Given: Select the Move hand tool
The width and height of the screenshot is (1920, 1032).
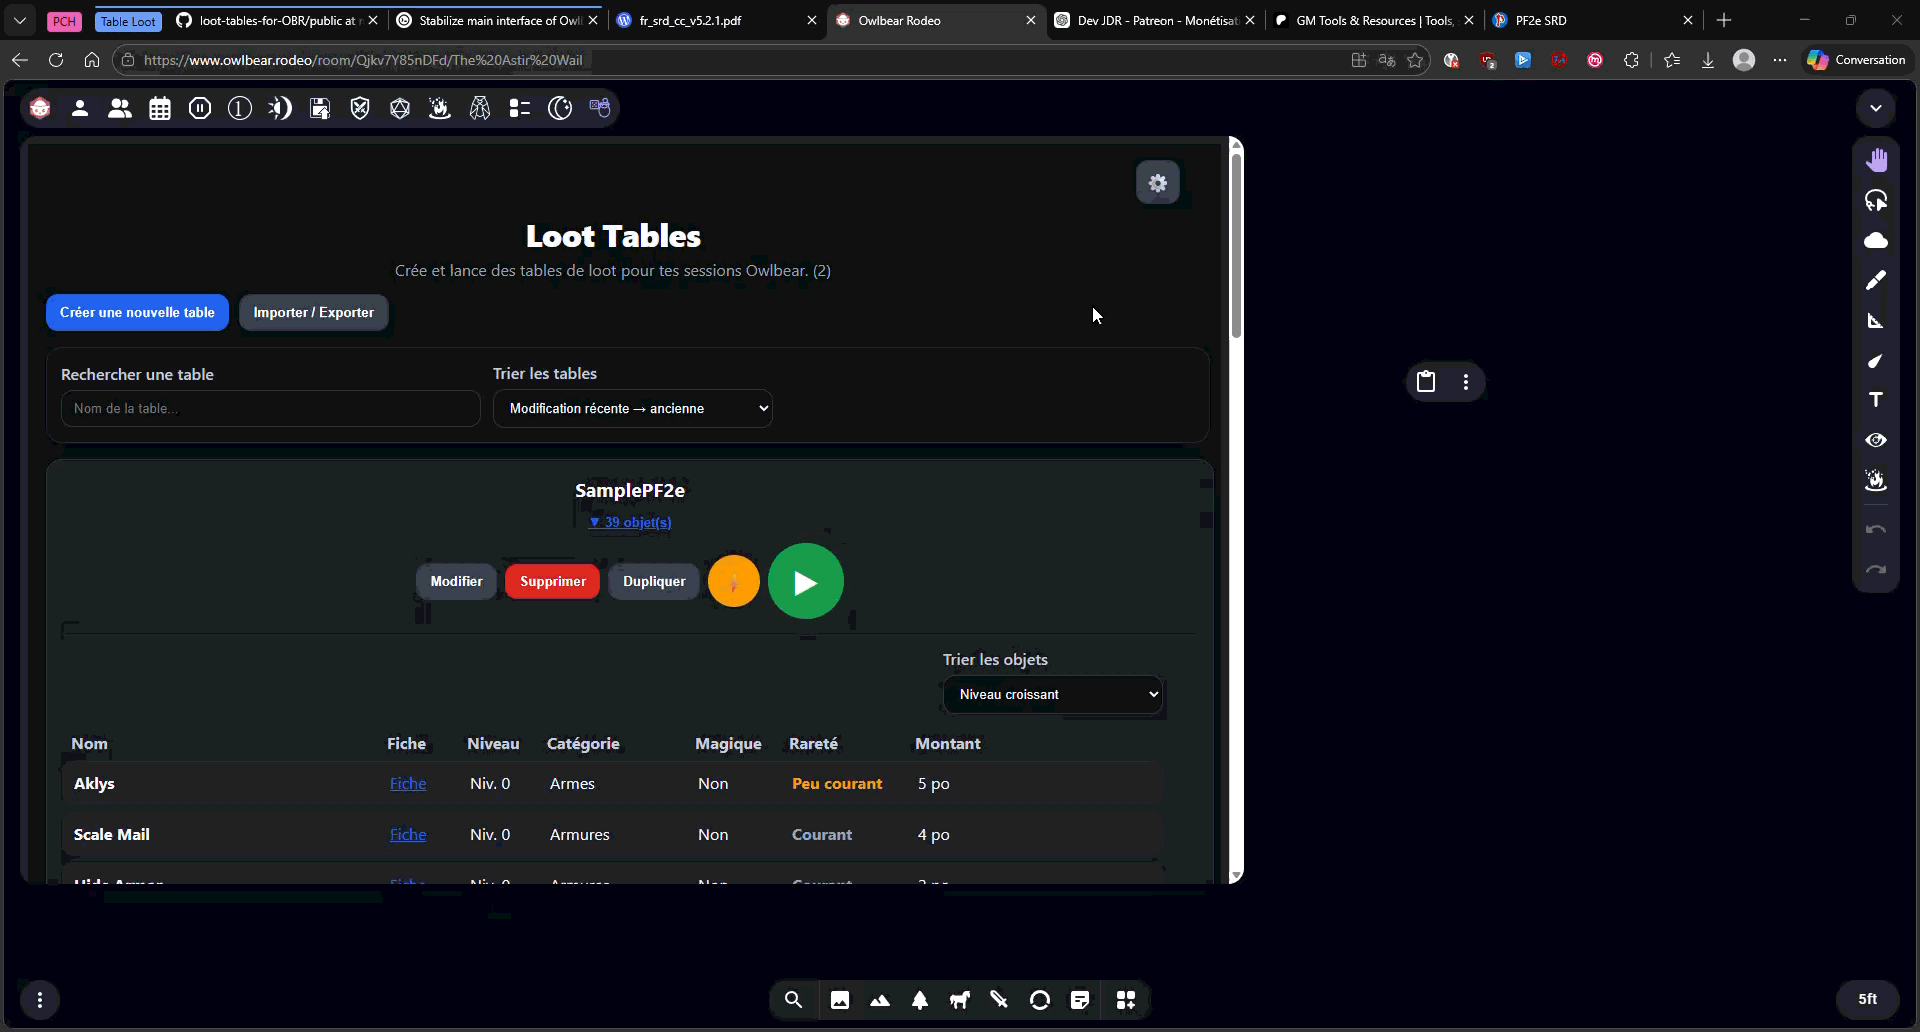Looking at the screenshot, I should 1876,160.
